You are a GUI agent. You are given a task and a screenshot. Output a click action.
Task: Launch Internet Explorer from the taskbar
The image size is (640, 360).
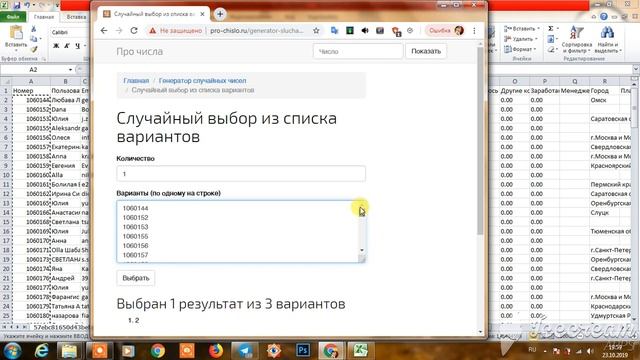[42, 351]
